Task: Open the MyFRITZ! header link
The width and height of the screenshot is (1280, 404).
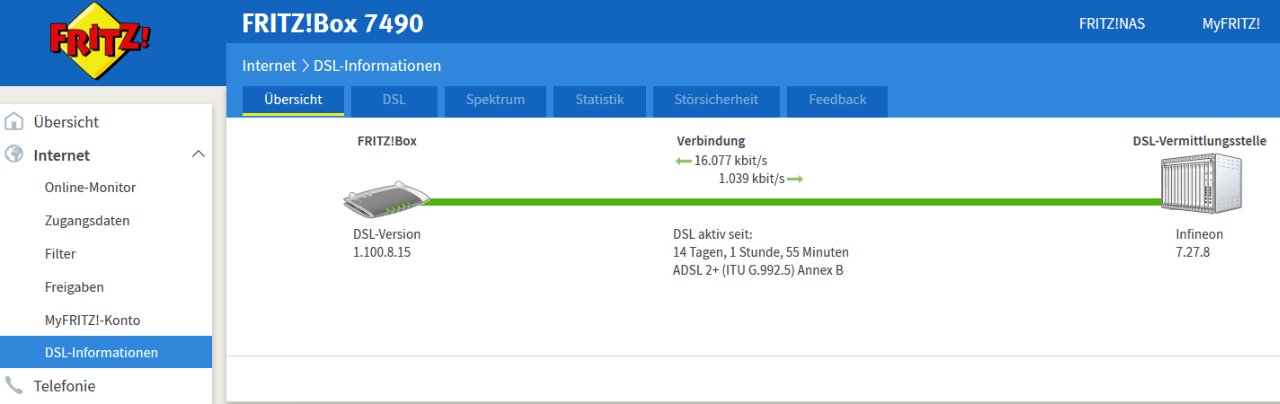Action: 1231,24
